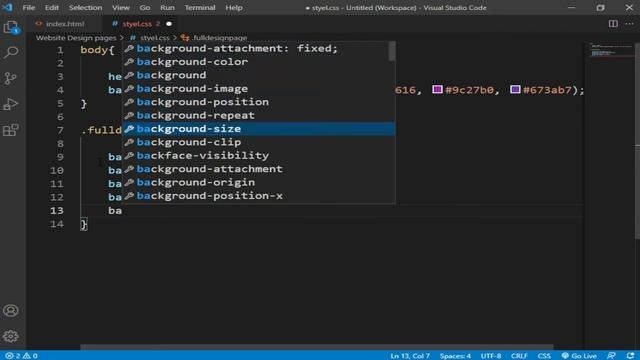Open the Selection menu
The width and height of the screenshot is (640, 360).
tap(85, 7)
